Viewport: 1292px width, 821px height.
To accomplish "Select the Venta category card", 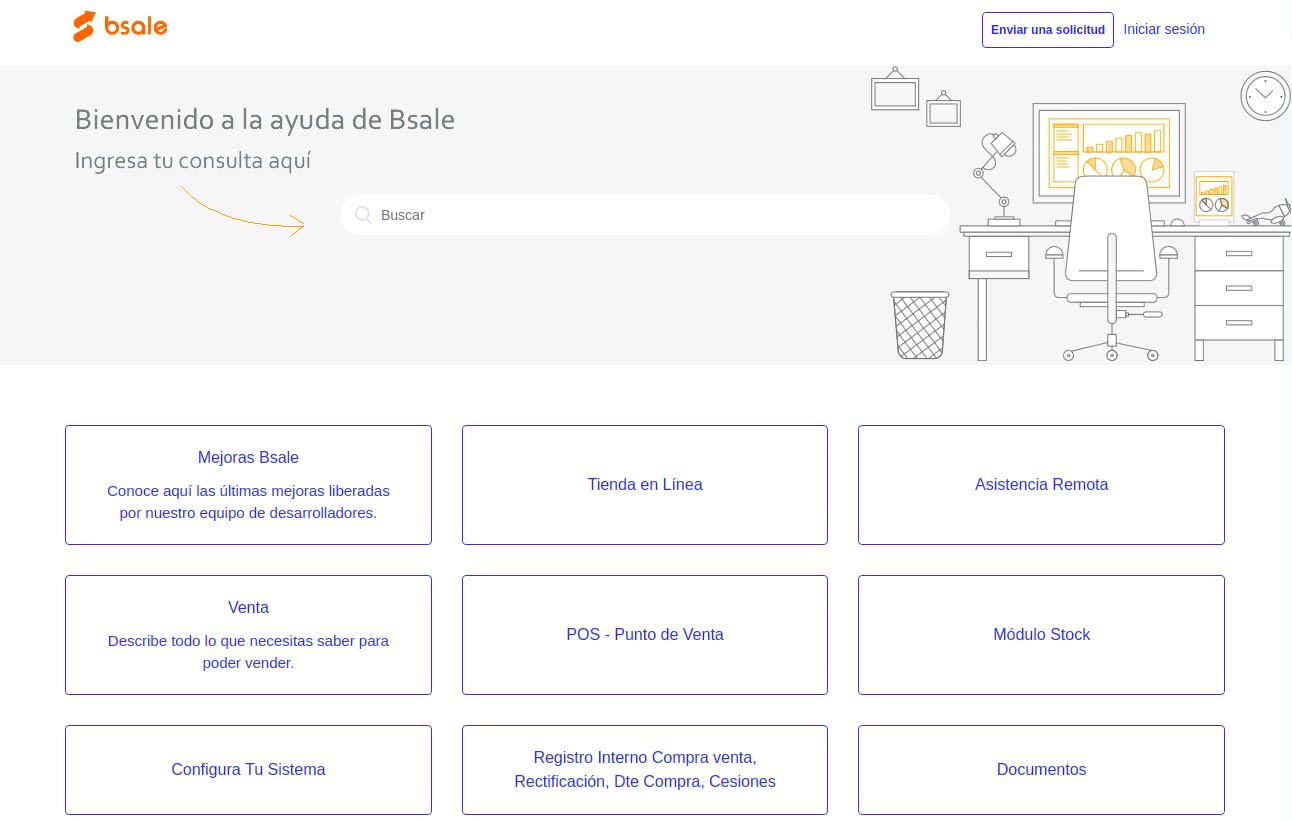I will (x=248, y=635).
